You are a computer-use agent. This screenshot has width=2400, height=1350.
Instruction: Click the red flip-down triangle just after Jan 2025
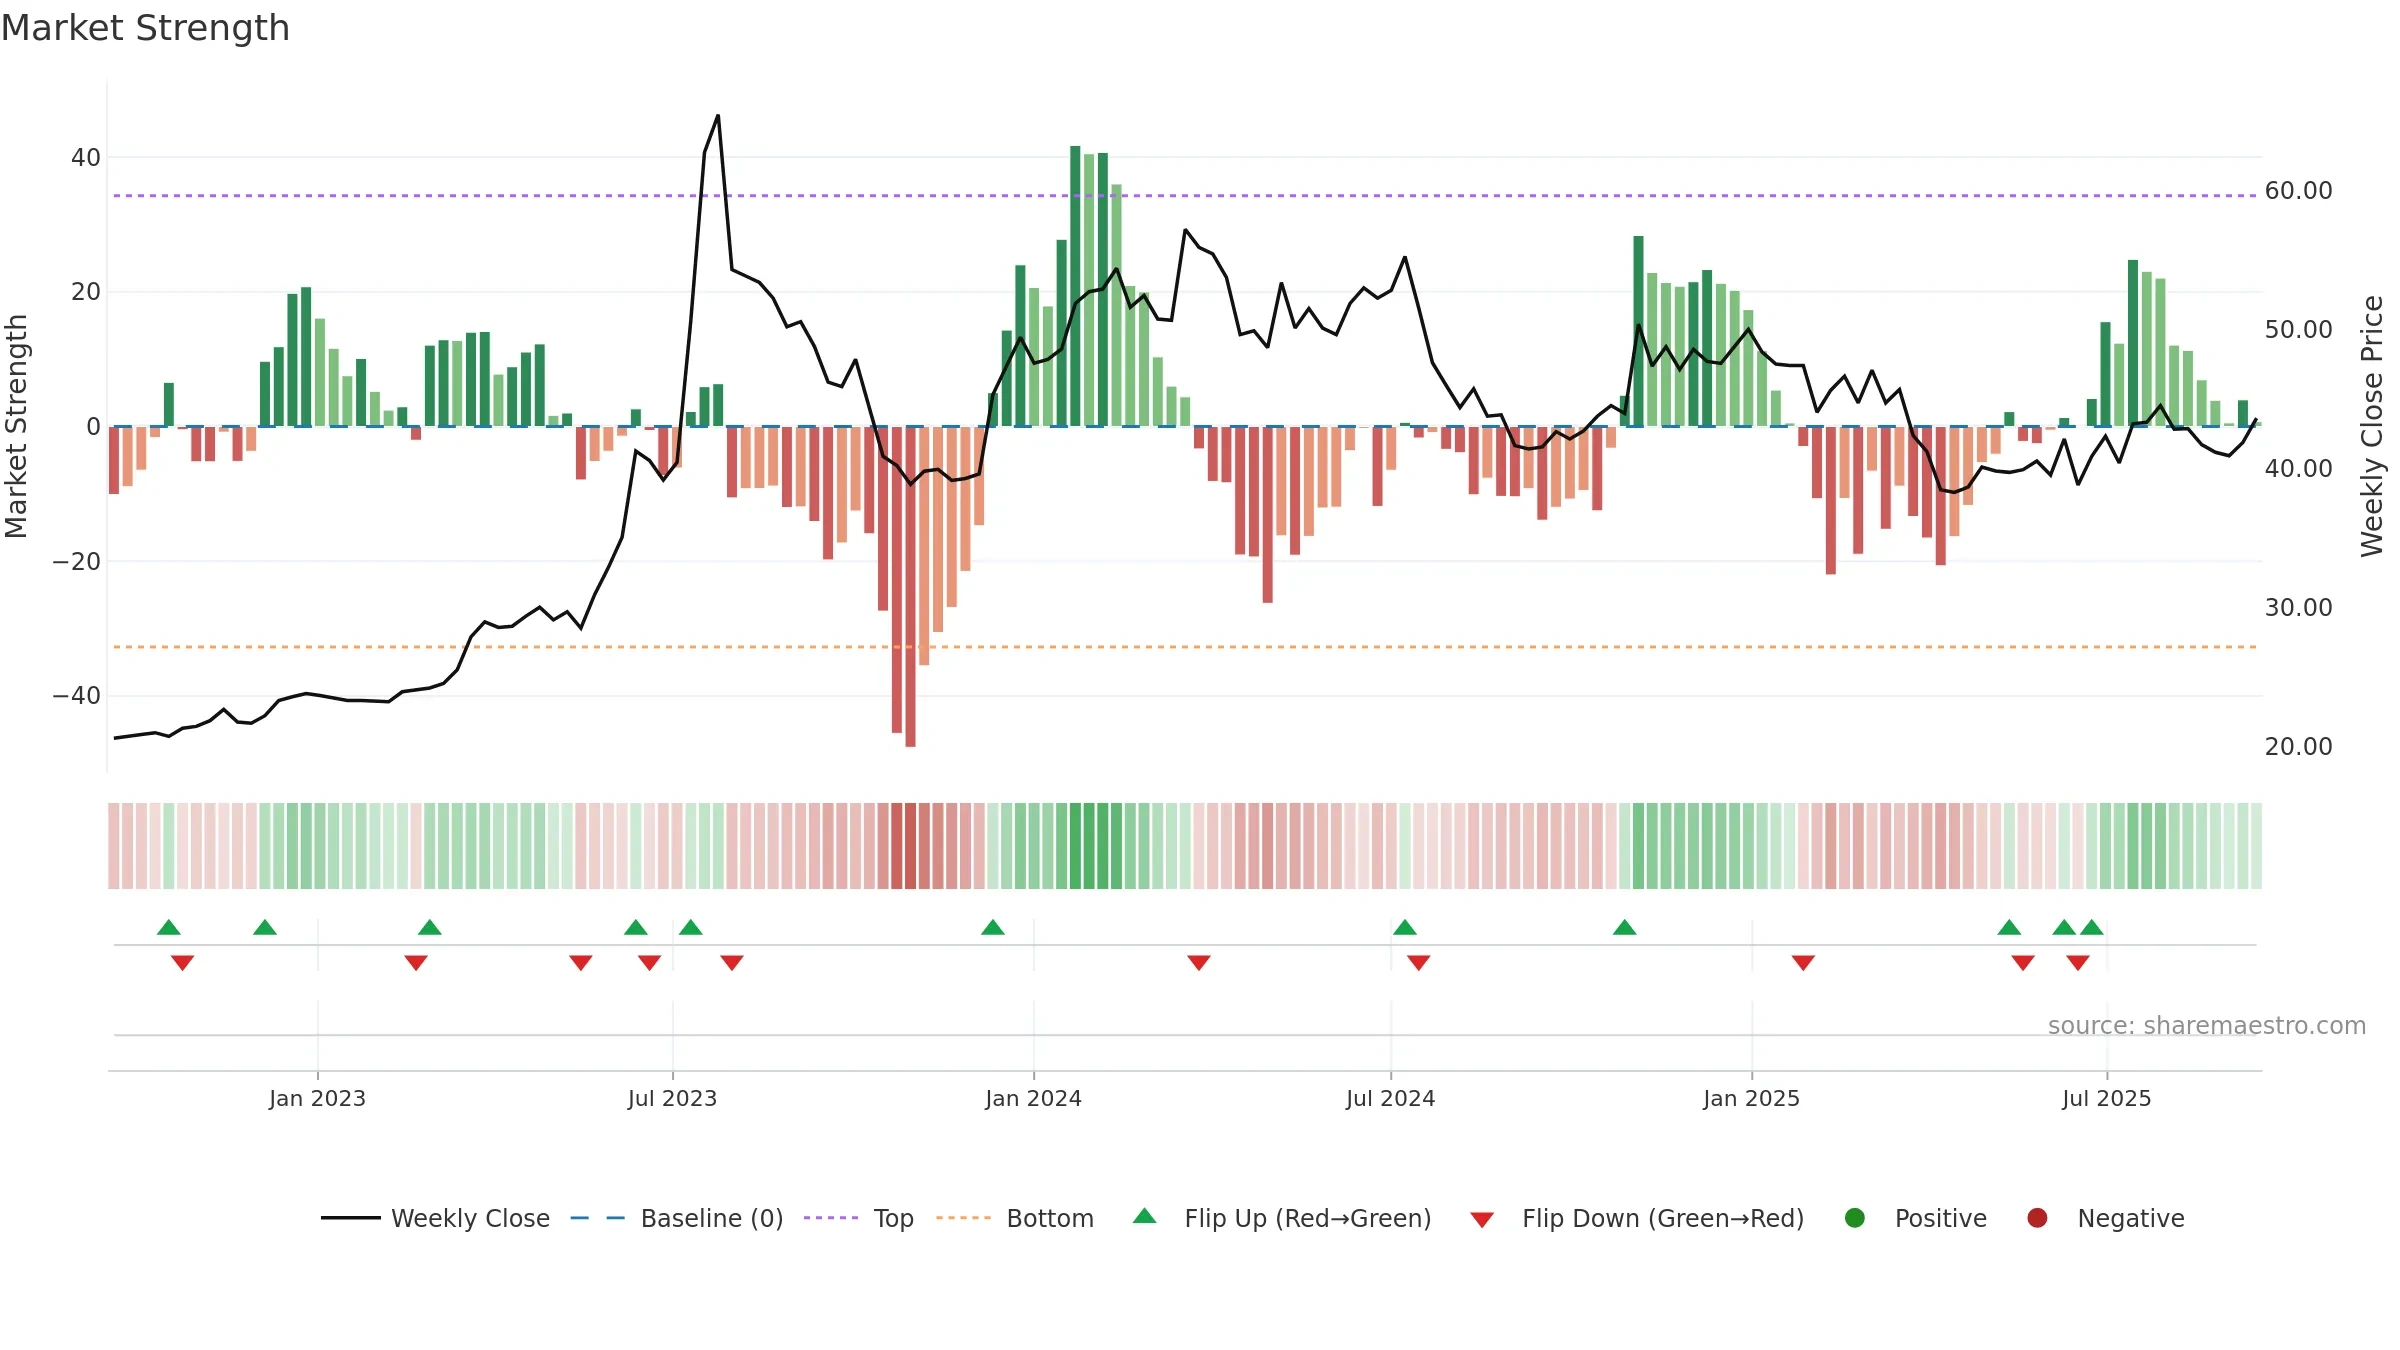[1803, 962]
